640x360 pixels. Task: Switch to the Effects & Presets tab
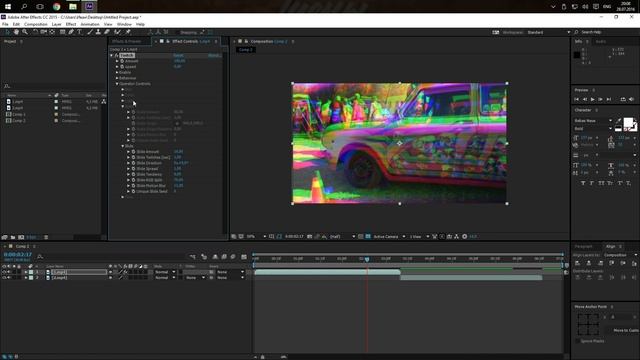[127, 41]
